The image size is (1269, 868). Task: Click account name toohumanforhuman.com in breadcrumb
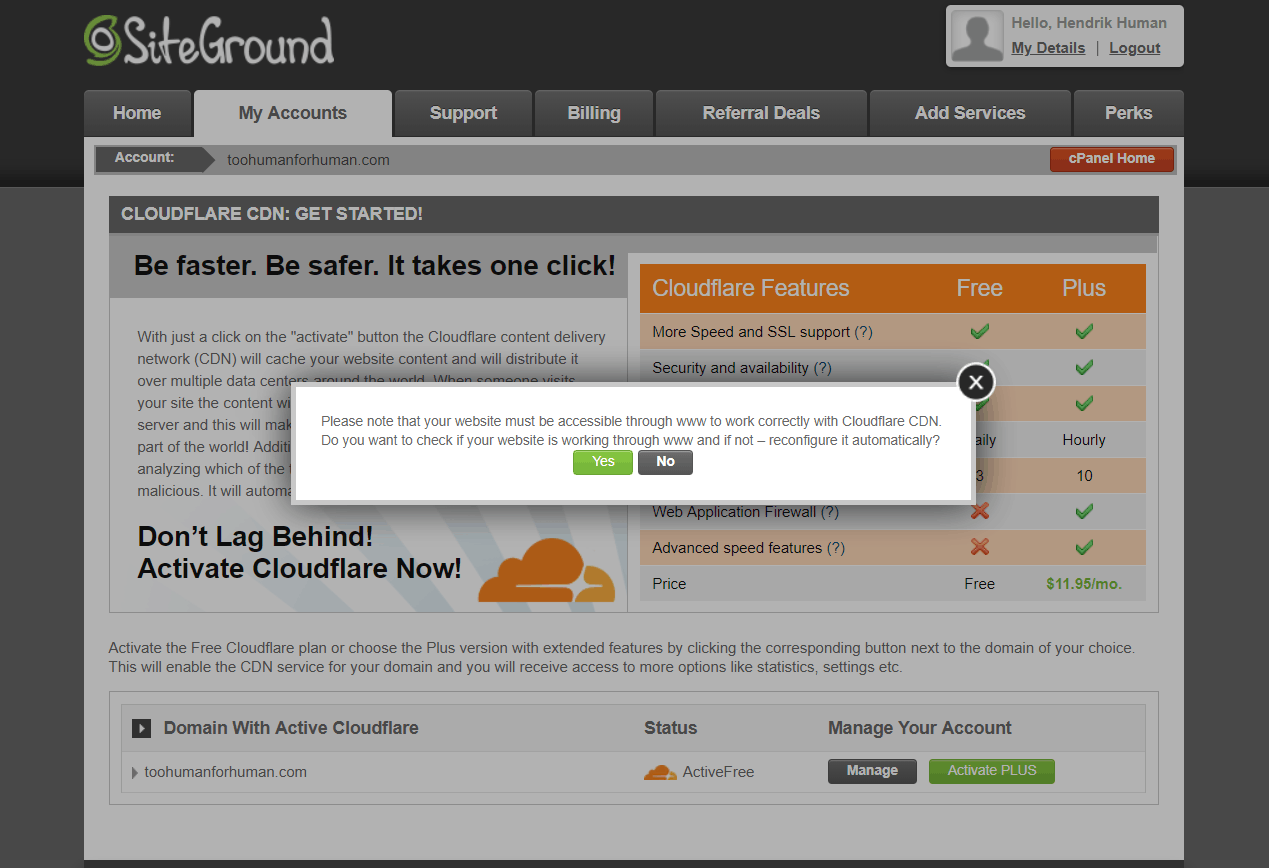coord(308,160)
